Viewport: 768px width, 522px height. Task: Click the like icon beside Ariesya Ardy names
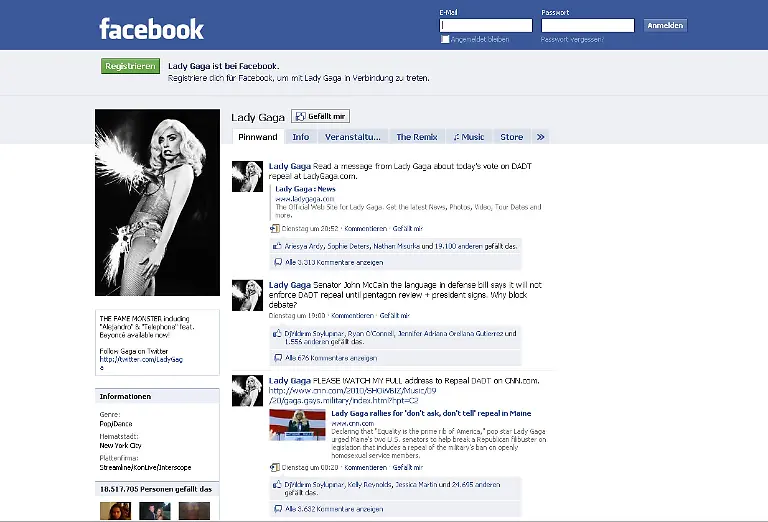[277, 246]
